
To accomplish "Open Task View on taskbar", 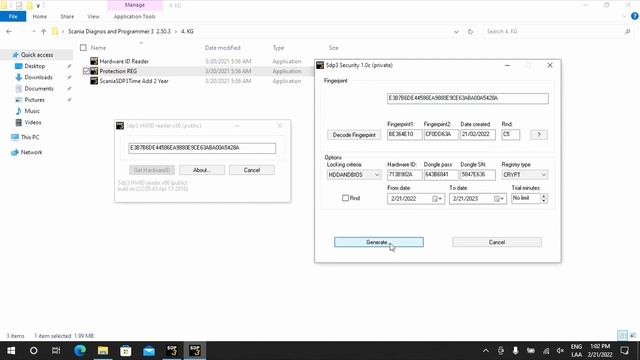I will (x=56, y=351).
